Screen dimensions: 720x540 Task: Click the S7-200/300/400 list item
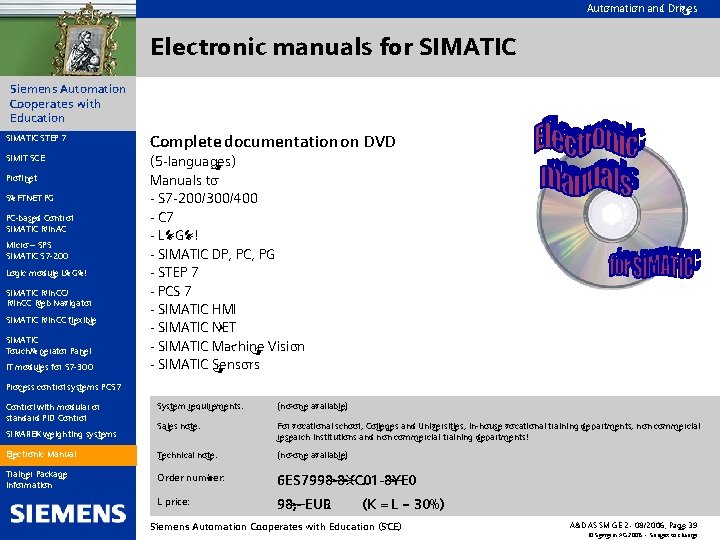pyautogui.click(x=204, y=198)
